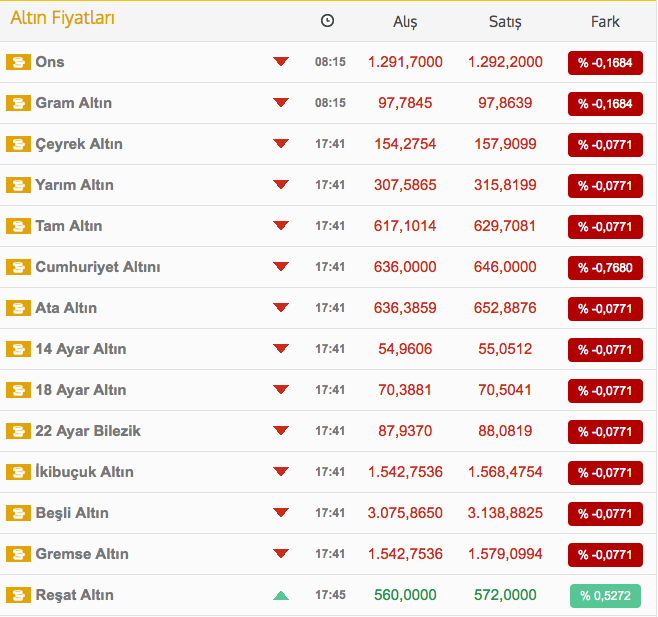Click the Alış column header
The image size is (658, 617).
[x=405, y=22]
